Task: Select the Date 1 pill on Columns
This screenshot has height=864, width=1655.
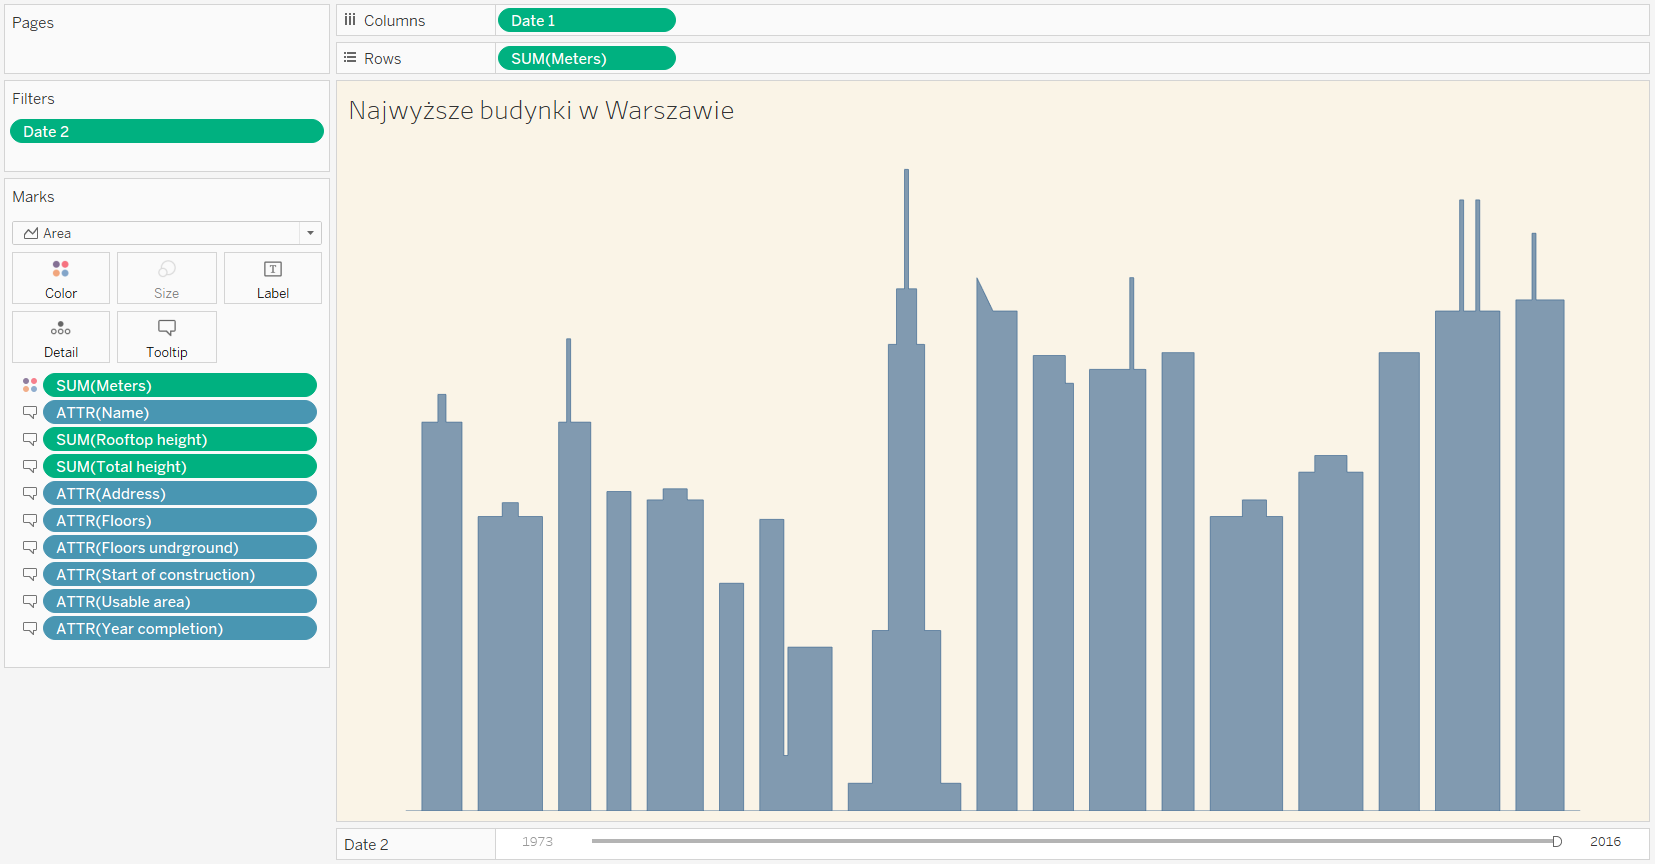Action: click(x=586, y=20)
